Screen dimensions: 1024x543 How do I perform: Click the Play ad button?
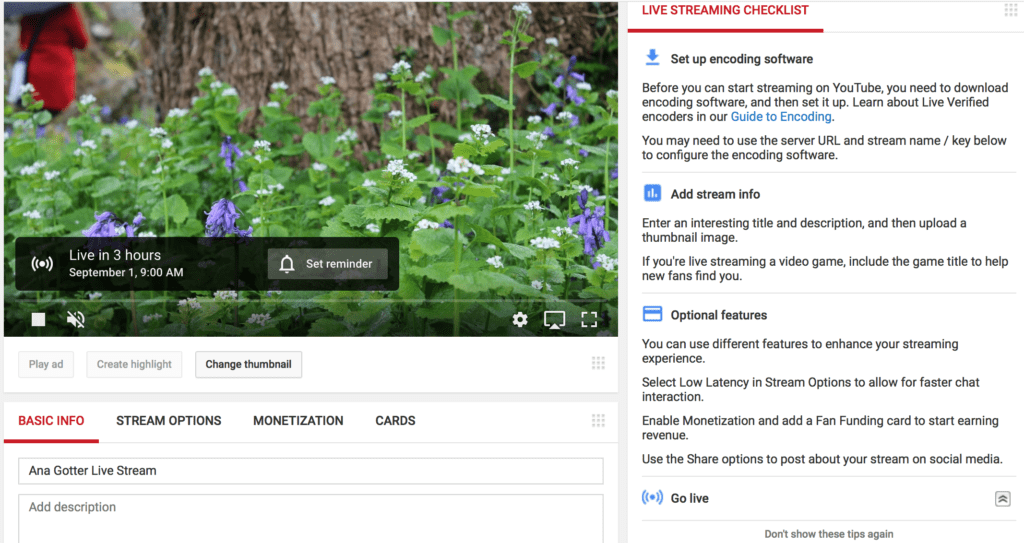tap(46, 364)
